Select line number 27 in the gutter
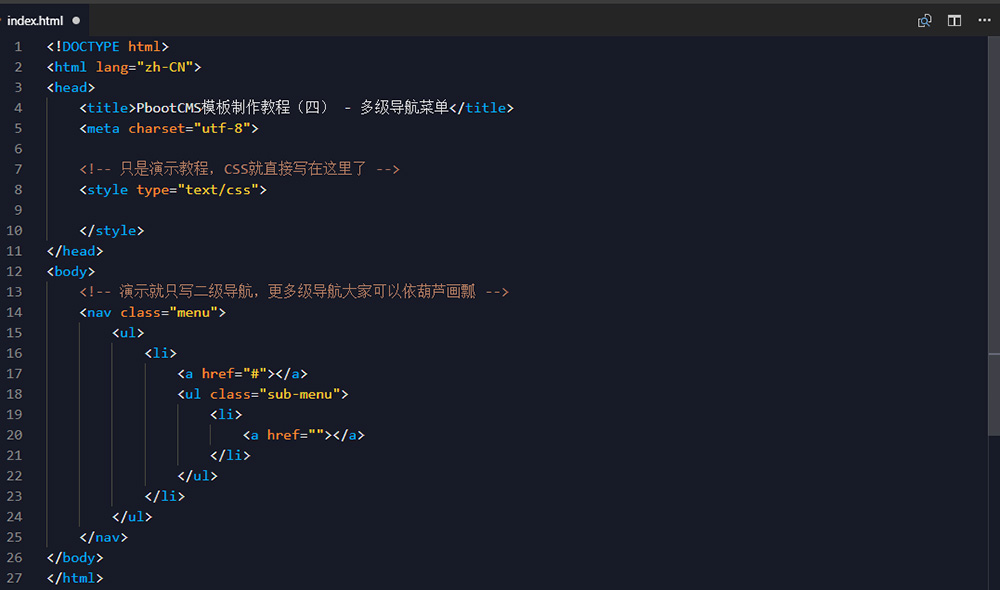Viewport: 1000px width, 590px height. pyautogui.click(x=14, y=578)
